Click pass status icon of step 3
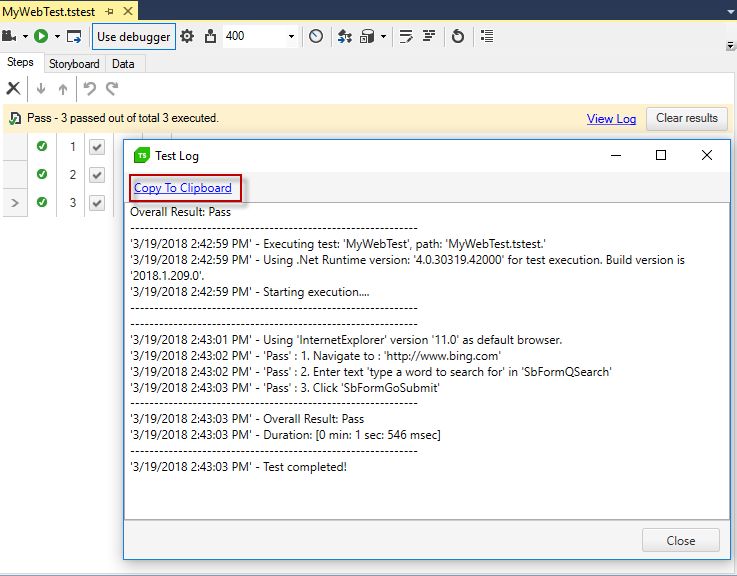This screenshot has width=737, height=576. pos(42,202)
